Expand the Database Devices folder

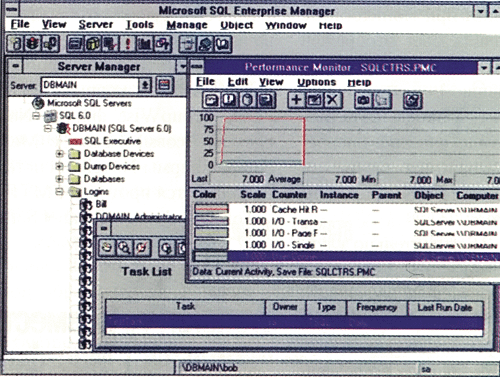pyautogui.click(x=60, y=154)
